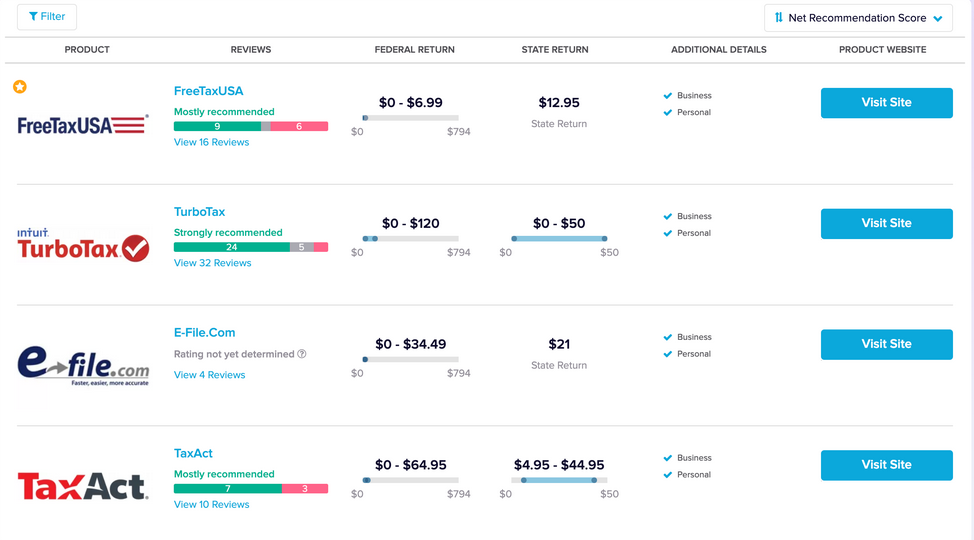
Task: Click the $0 - $120 federal price
Action: click(411, 223)
